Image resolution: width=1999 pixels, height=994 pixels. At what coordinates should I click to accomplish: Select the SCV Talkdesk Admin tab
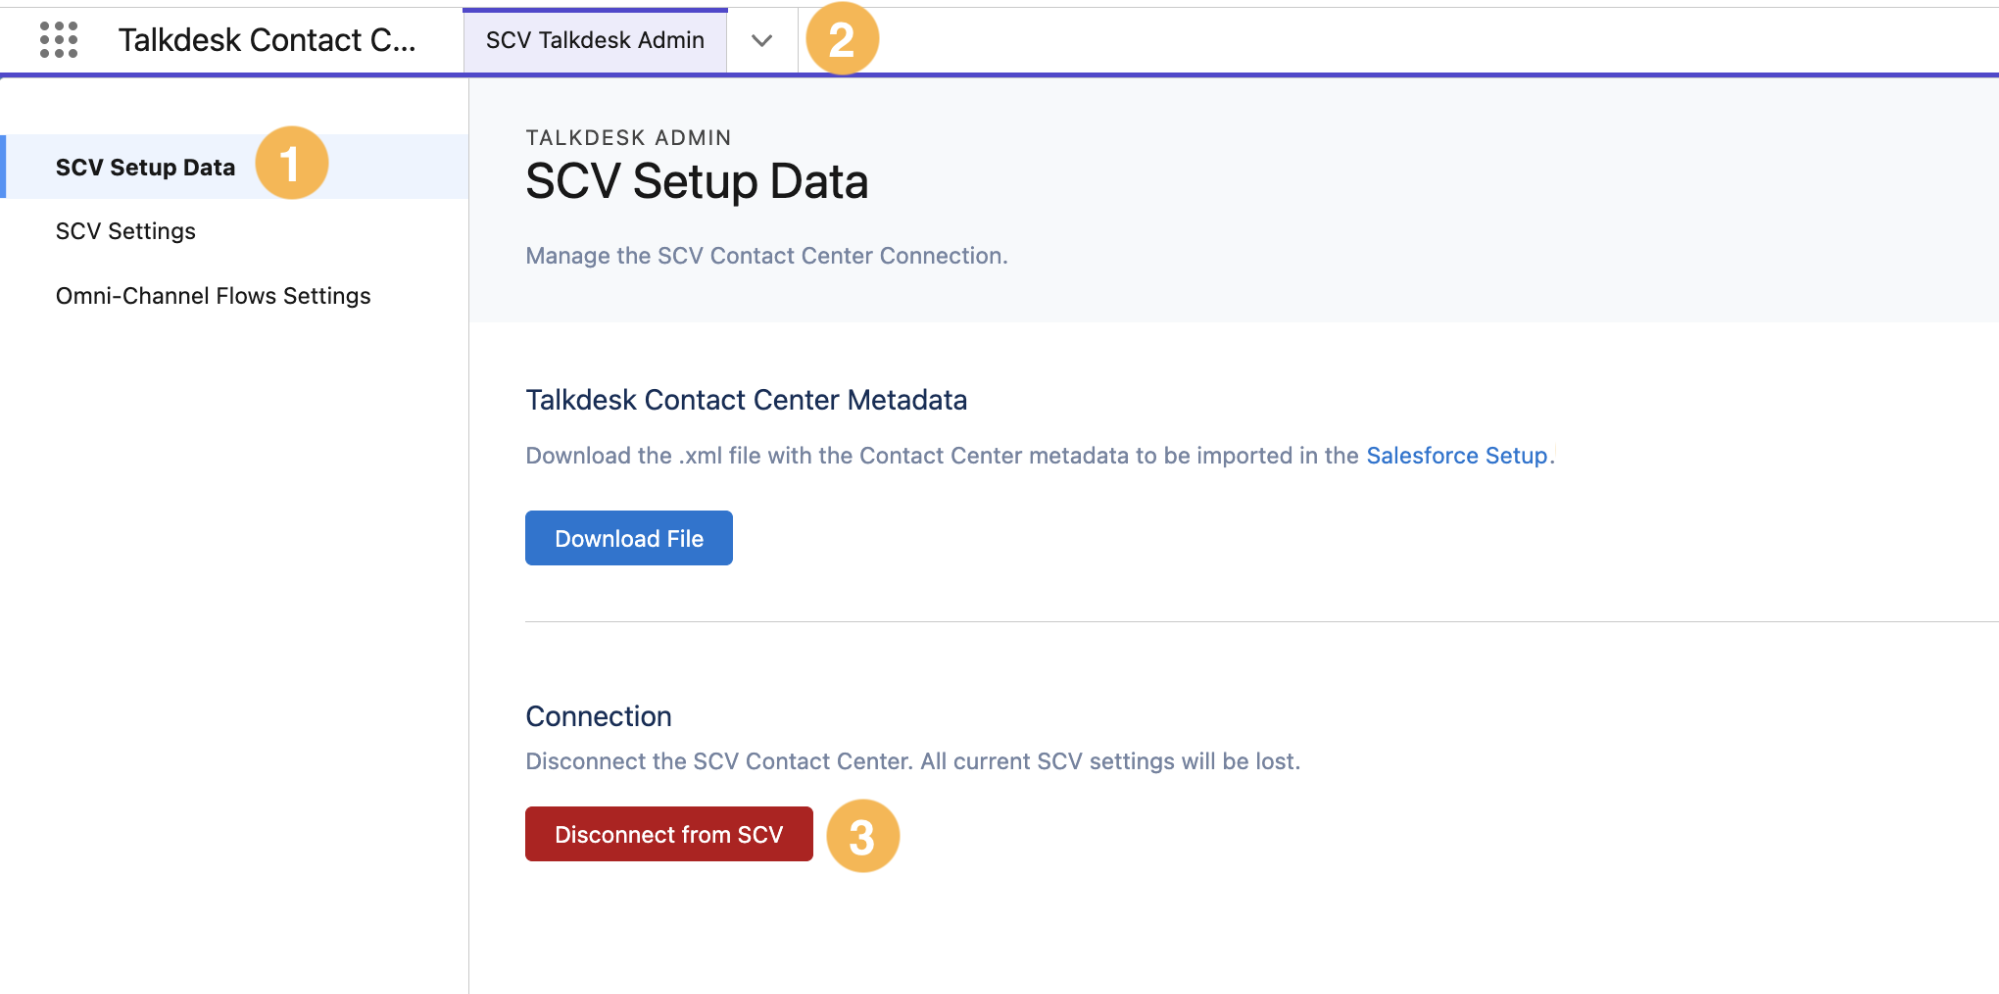595,40
